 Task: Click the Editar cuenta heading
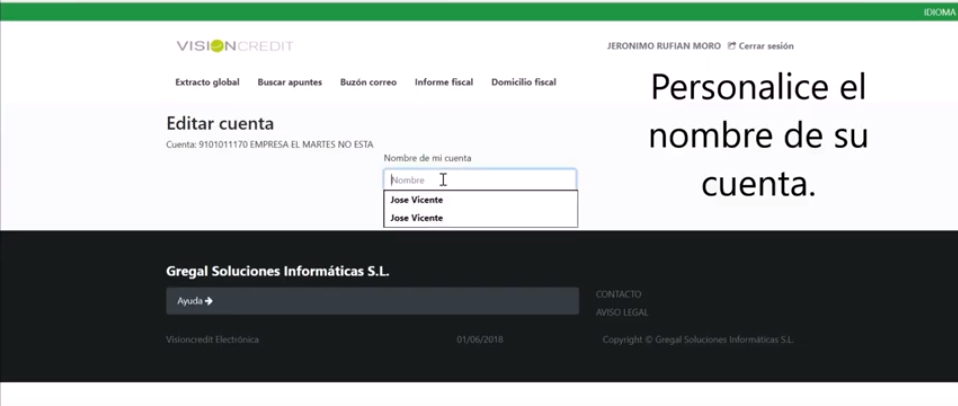(x=220, y=124)
